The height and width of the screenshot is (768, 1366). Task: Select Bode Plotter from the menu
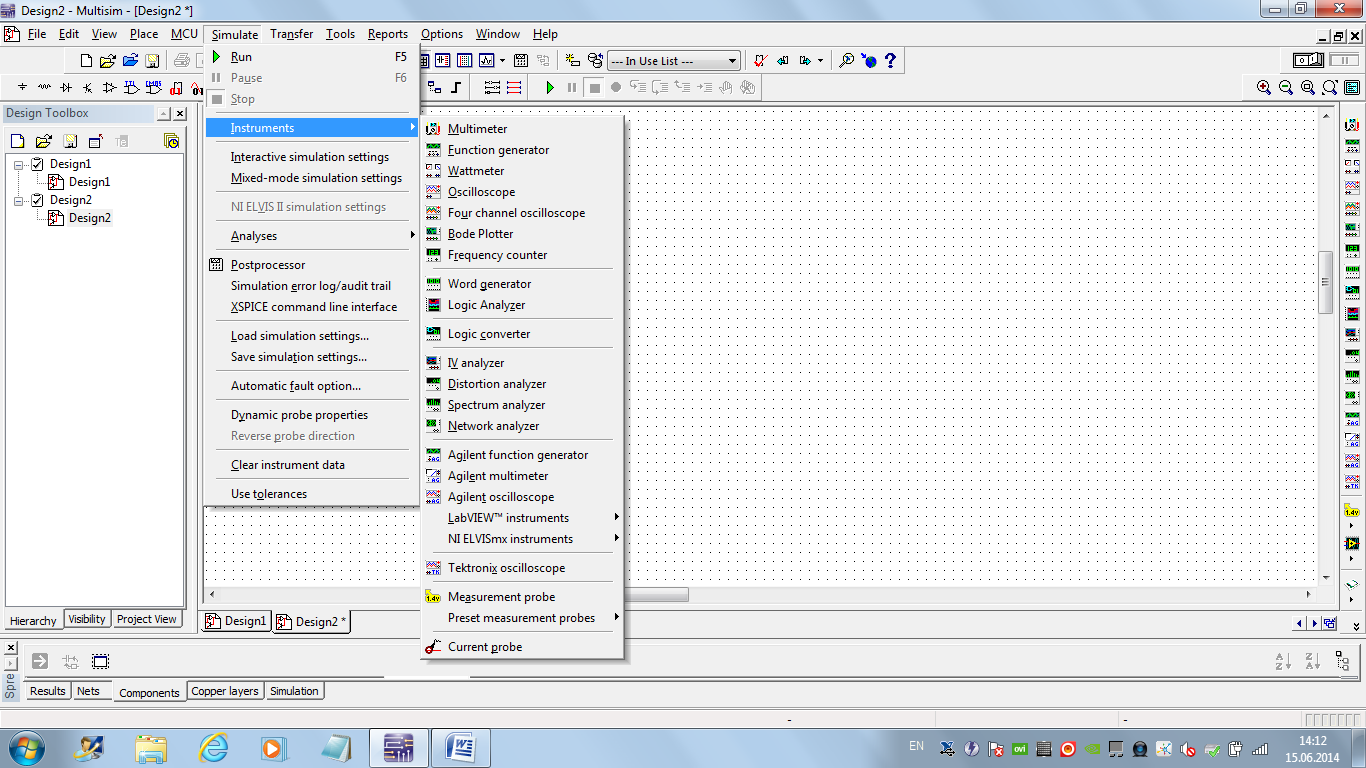522,234
